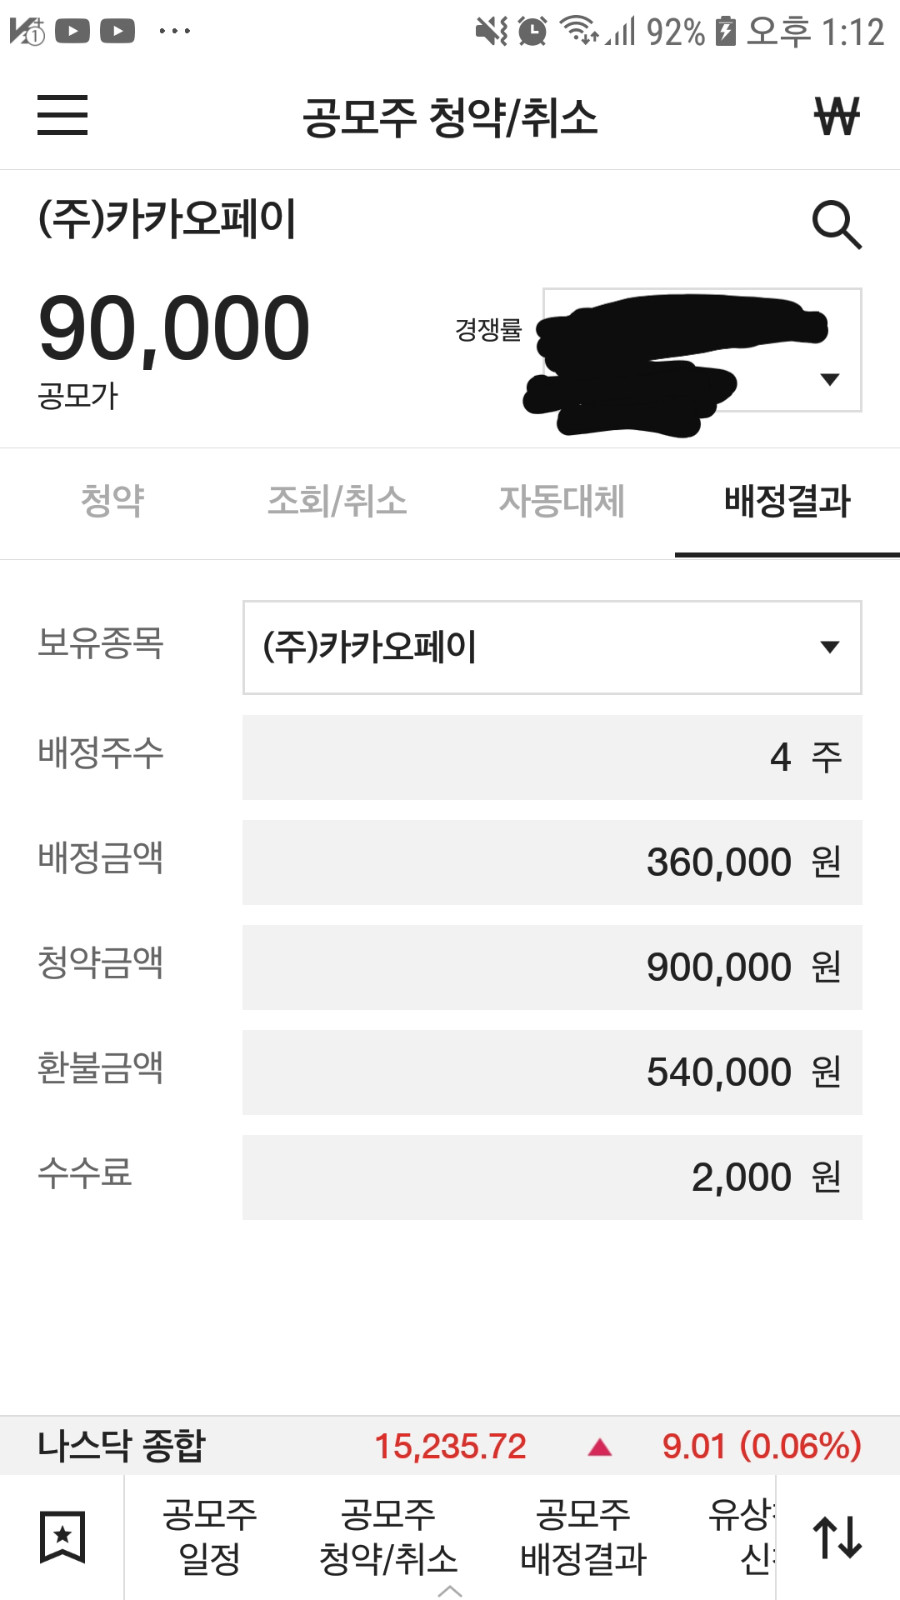The width and height of the screenshot is (900, 1600).
Task: Go to 공모주 배정결과 shortcut
Action: point(583,1537)
